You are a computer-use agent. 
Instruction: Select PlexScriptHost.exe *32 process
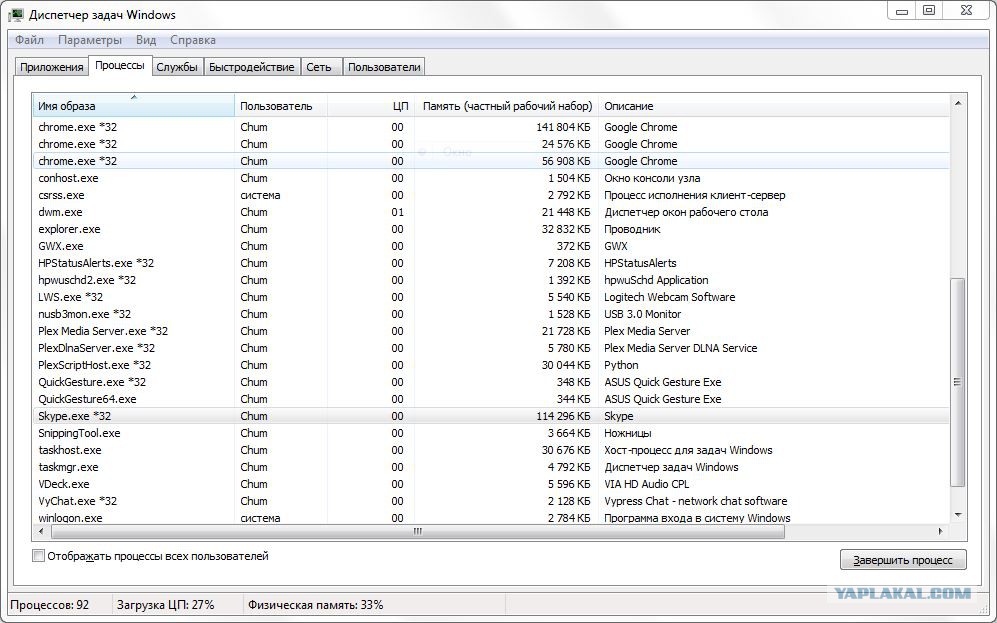(491, 365)
